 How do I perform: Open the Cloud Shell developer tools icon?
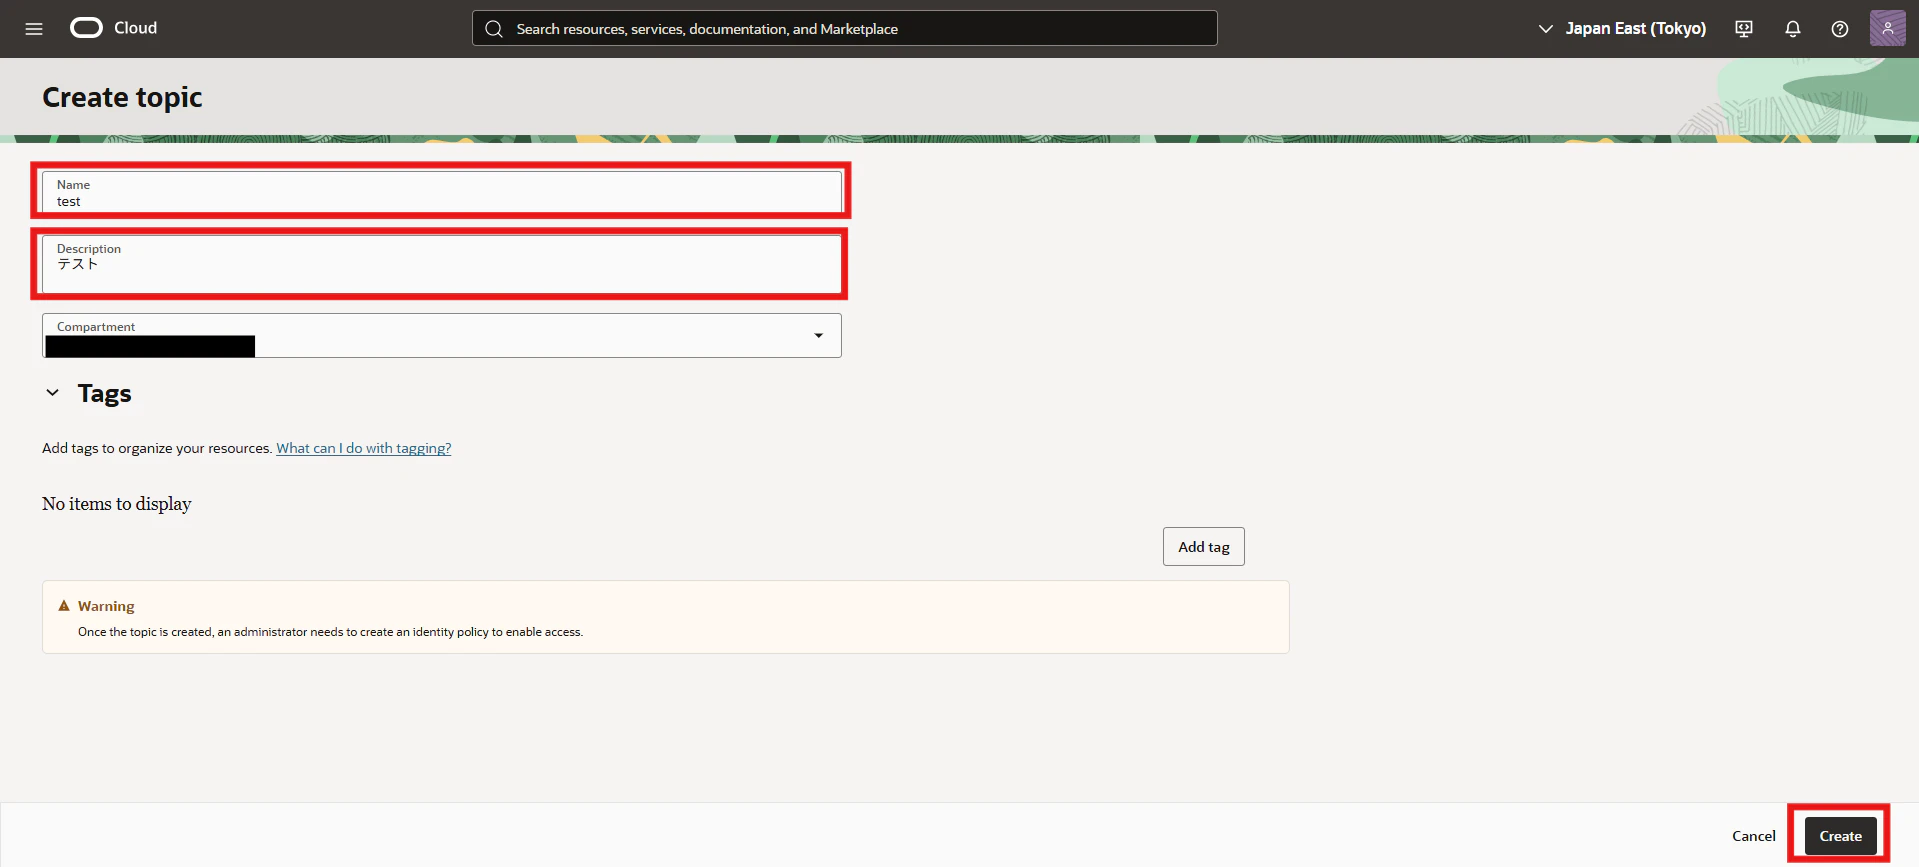pyautogui.click(x=1744, y=29)
